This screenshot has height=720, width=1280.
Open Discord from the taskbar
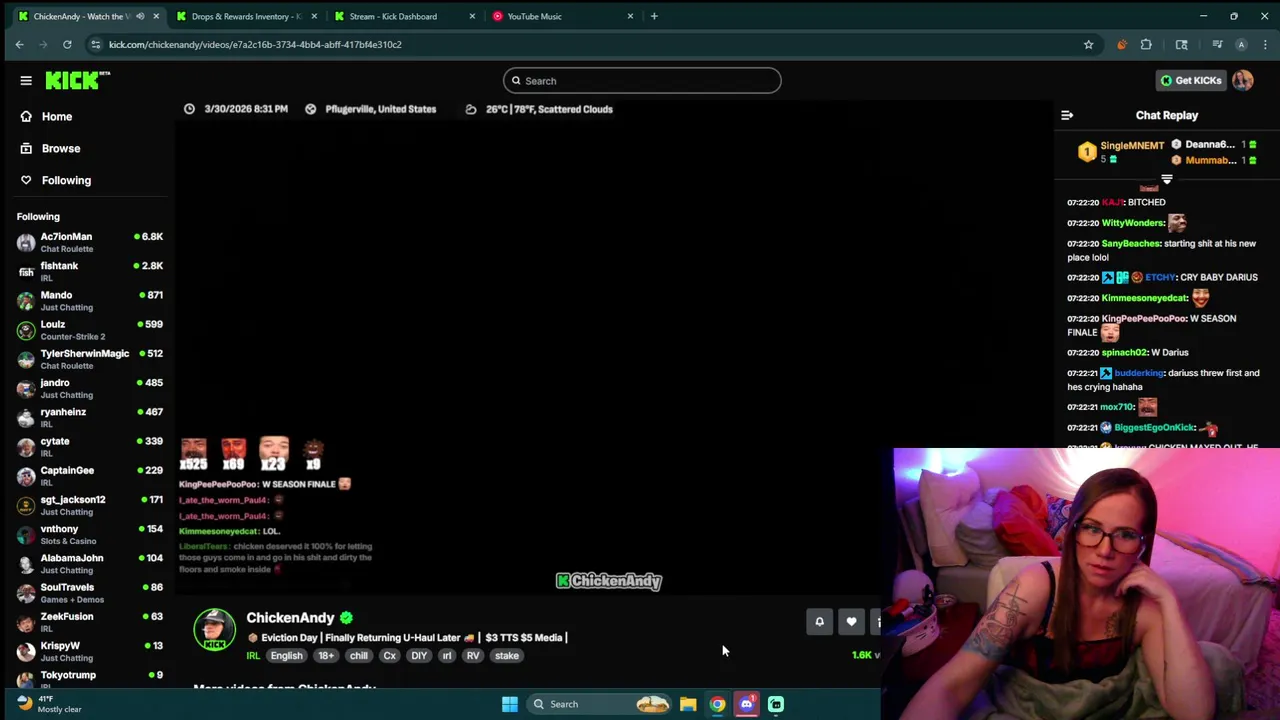[x=746, y=704]
